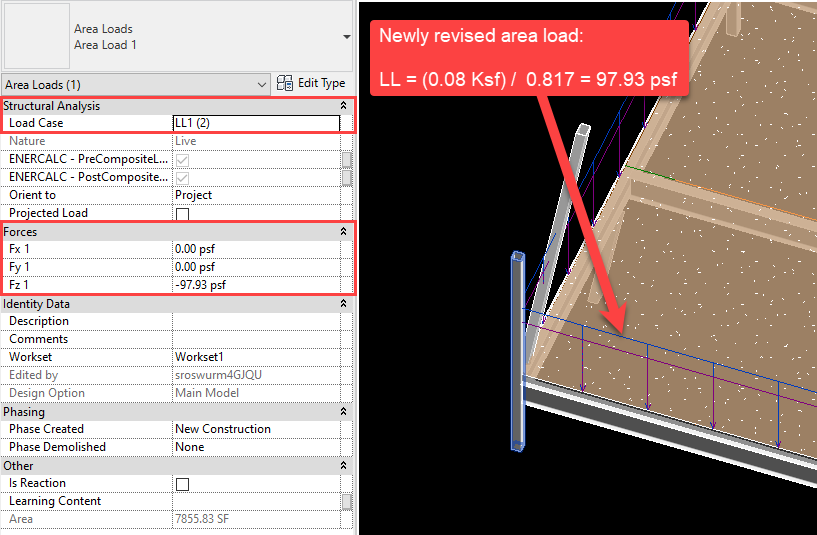The height and width of the screenshot is (535, 817).
Task: Click the Orient to property label
Action: (x=32, y=195)
